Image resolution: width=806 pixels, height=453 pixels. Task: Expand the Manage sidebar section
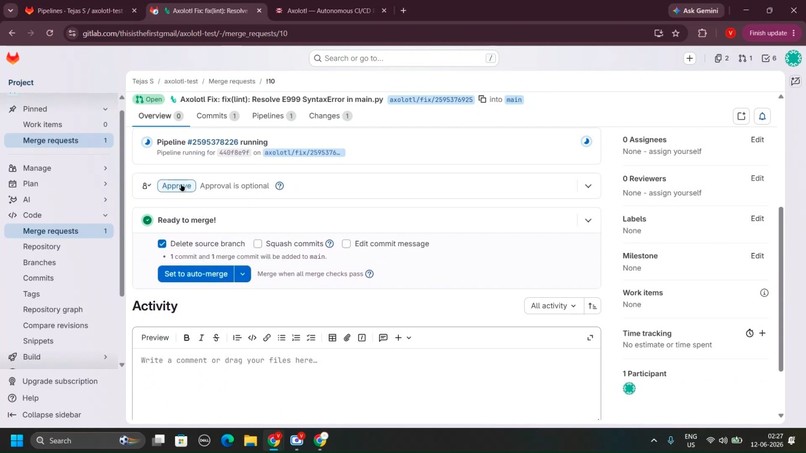pos(105,168)
